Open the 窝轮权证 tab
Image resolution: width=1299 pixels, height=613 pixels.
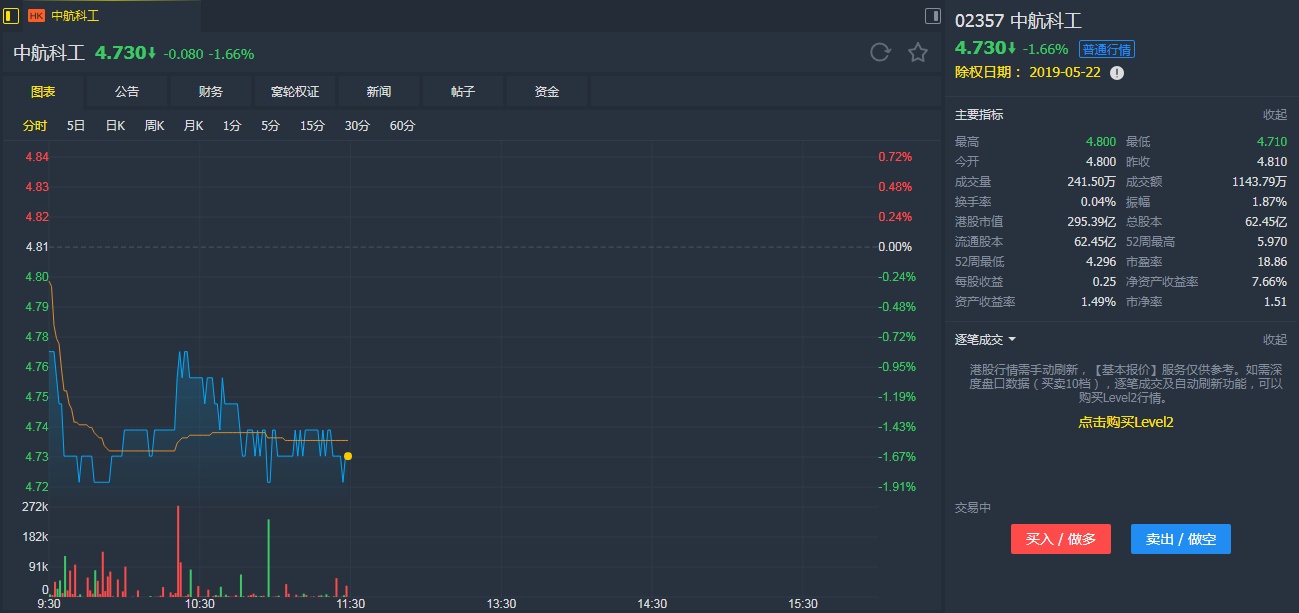click(x=295, y=92)
